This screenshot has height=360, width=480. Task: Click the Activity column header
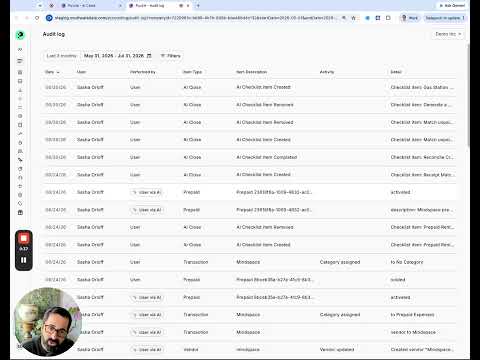(x=327, y=72)
